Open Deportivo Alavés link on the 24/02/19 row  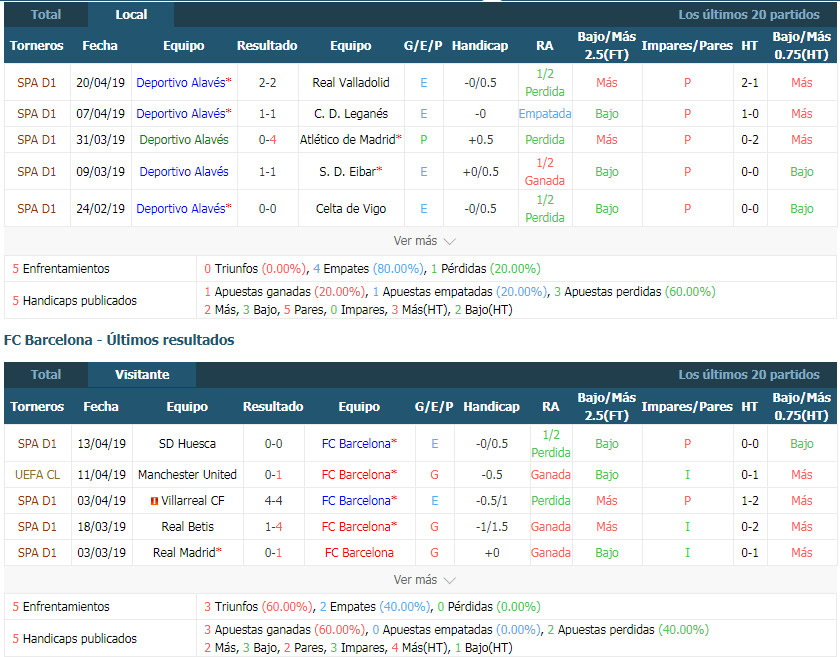[x=184, y=208]
